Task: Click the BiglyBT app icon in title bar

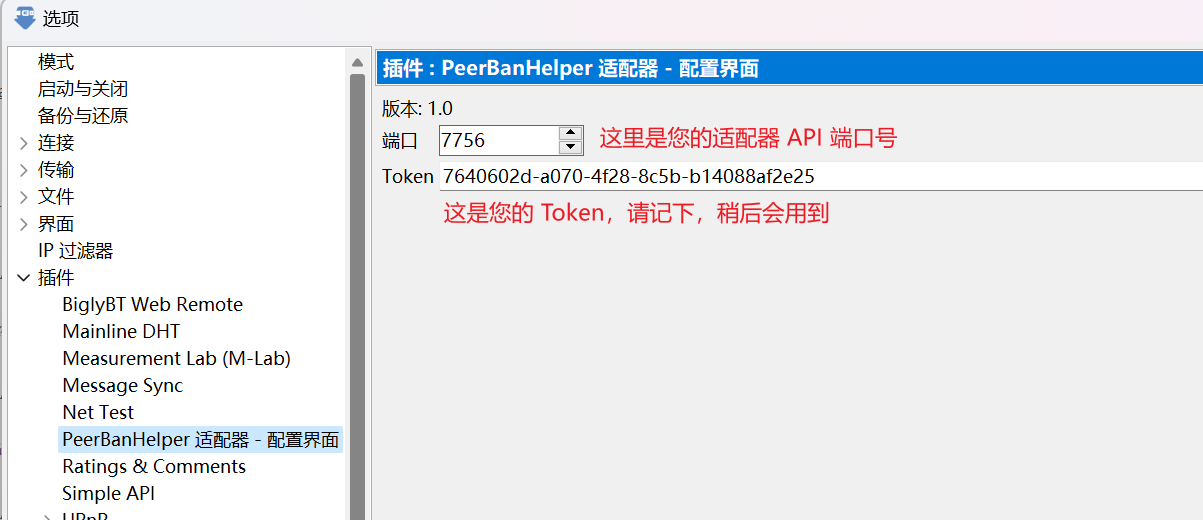Action: point(24,17)
